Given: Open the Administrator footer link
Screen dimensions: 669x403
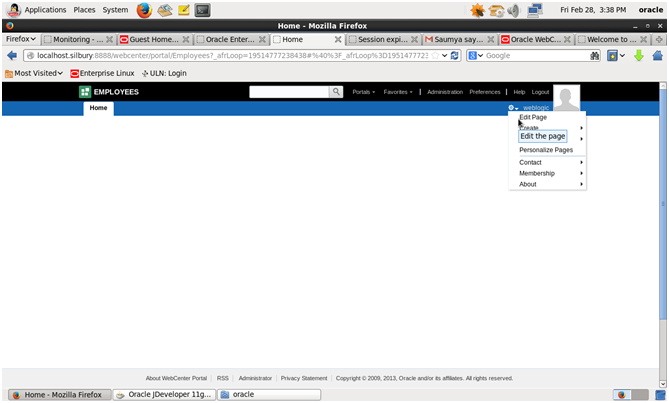Looking at the screenshot, I should tap(255, 378).
